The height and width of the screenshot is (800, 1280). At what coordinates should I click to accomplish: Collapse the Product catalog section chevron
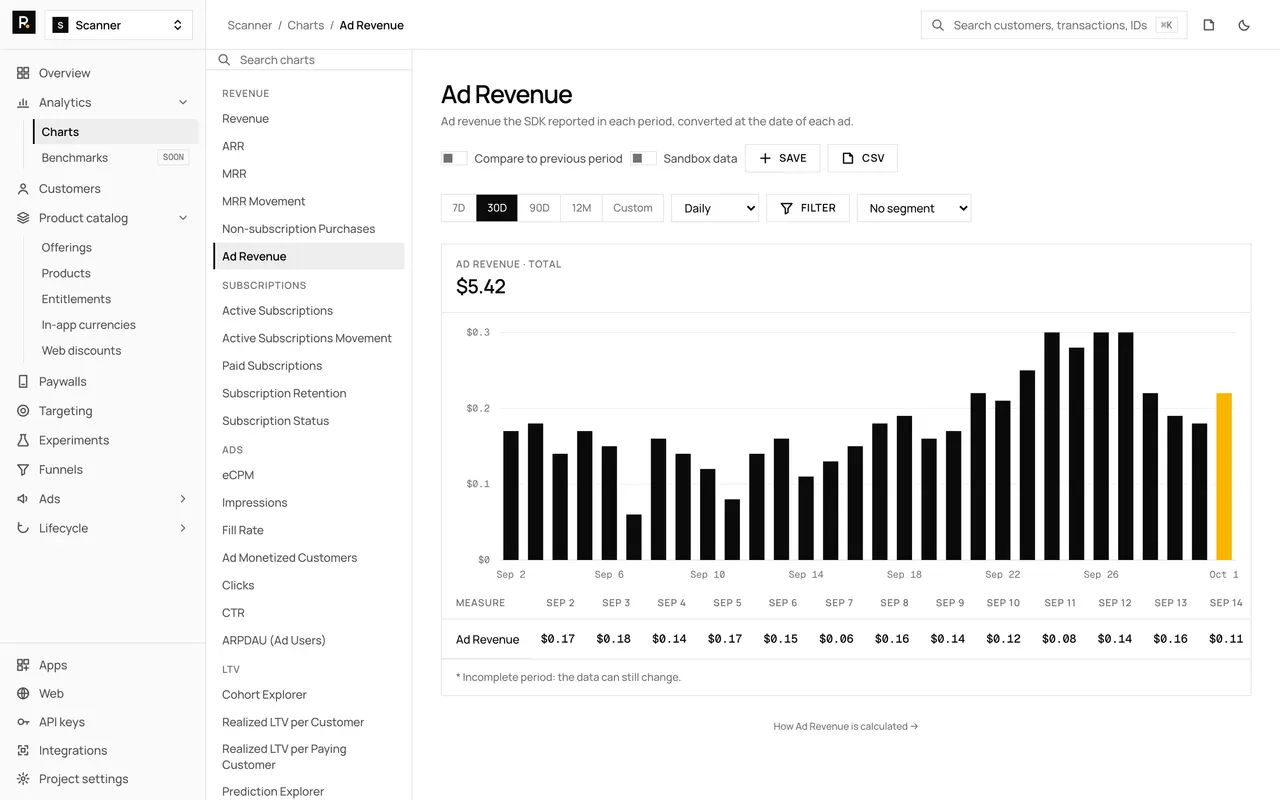(183, 218)
